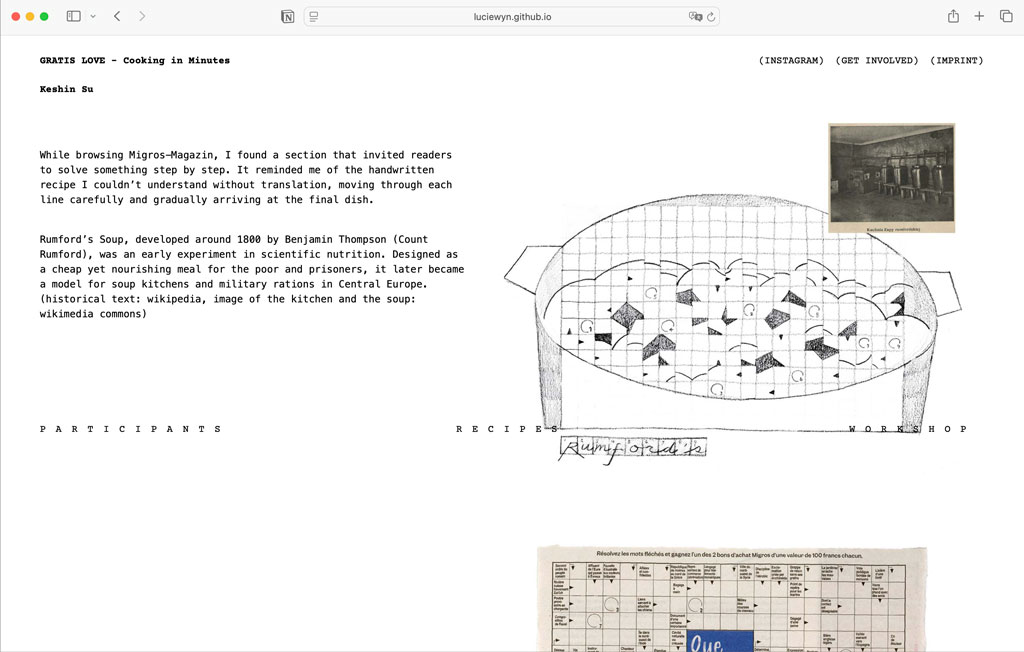Viewport: 1024px width, 652px height.
Task: Open the old kitchen photograph thumbnail
Action: 891,178
